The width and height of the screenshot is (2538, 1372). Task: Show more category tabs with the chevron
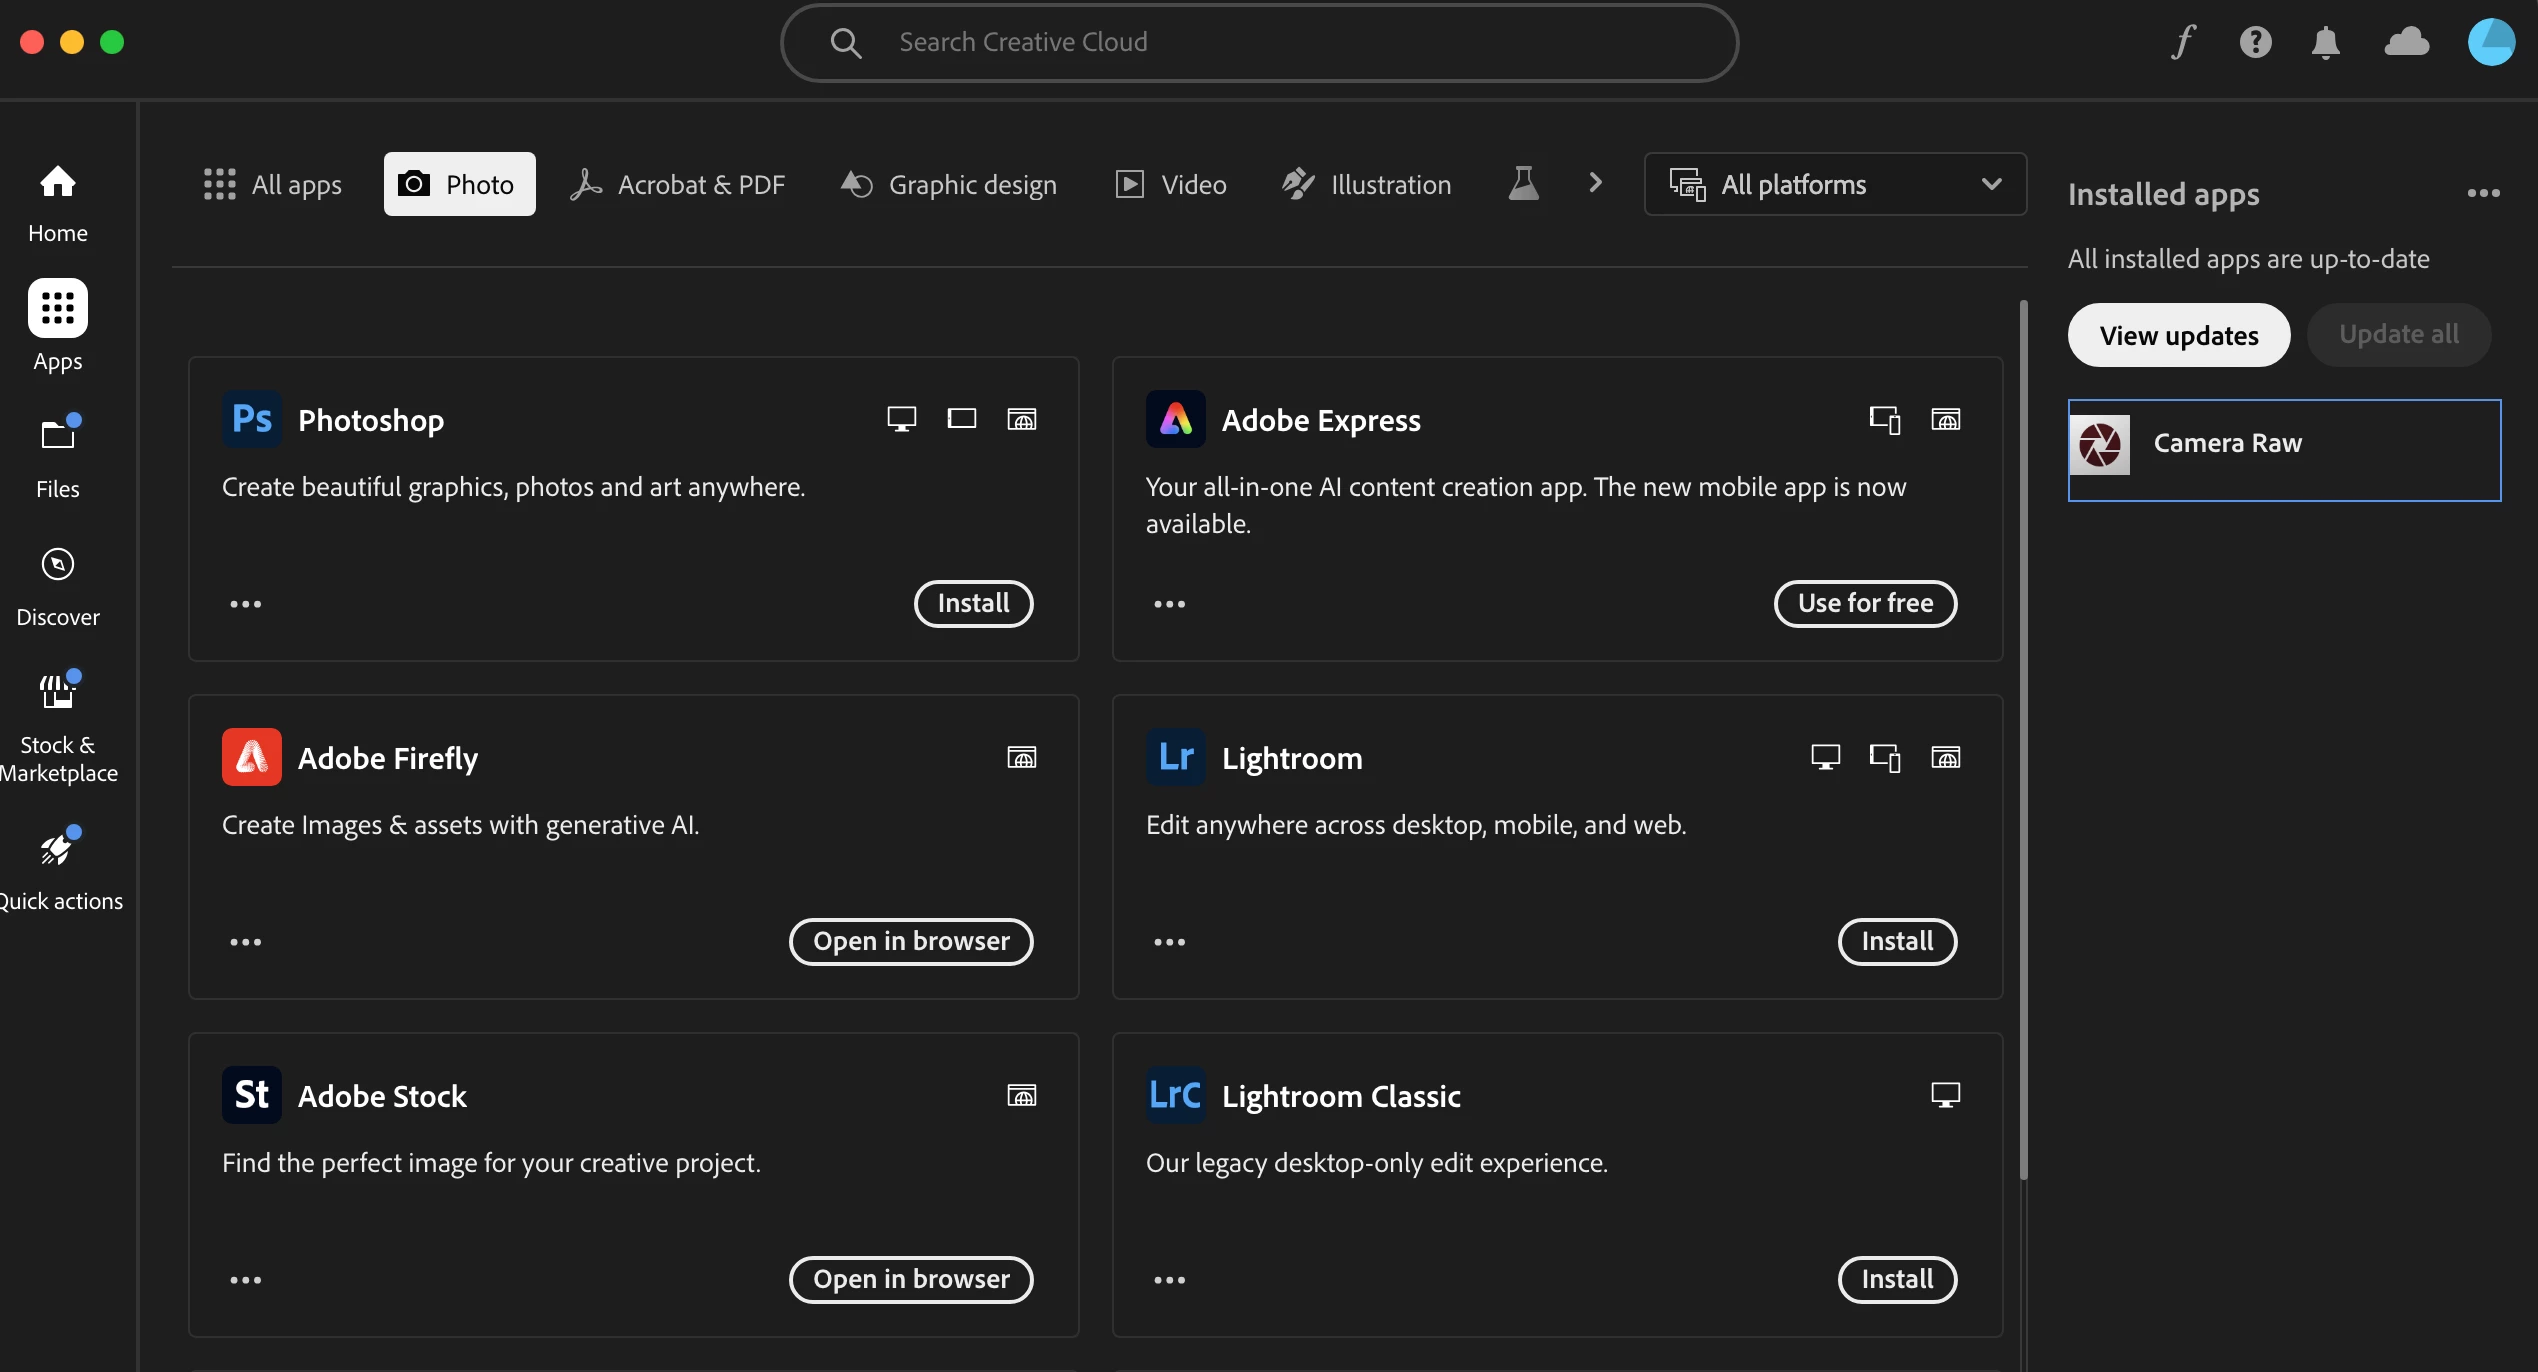(x=1595, y=184)
